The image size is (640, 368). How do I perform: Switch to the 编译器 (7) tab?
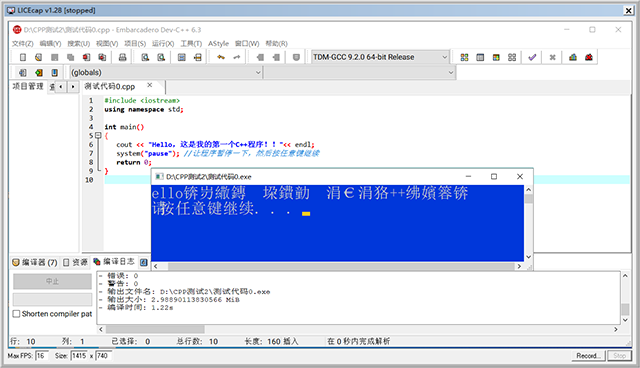[x=35, y=262]
